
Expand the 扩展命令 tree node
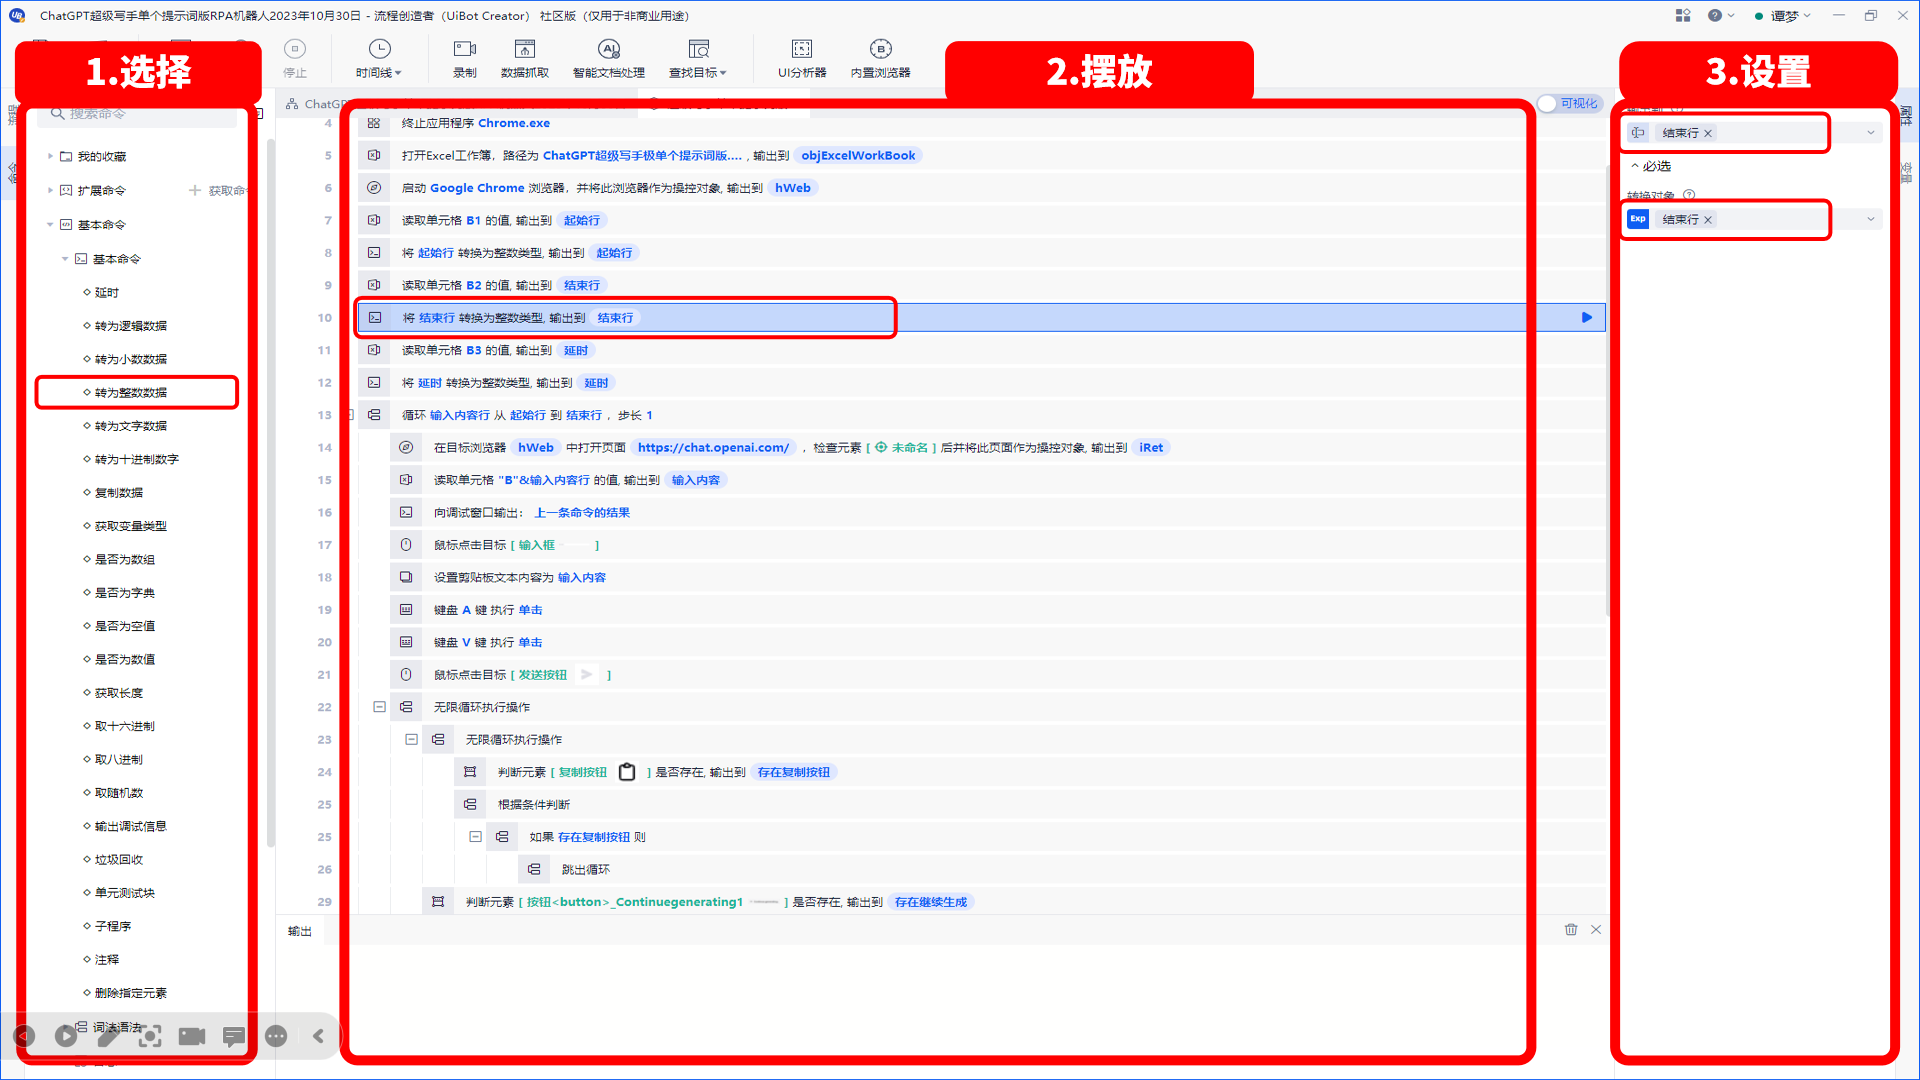(51, 190)
